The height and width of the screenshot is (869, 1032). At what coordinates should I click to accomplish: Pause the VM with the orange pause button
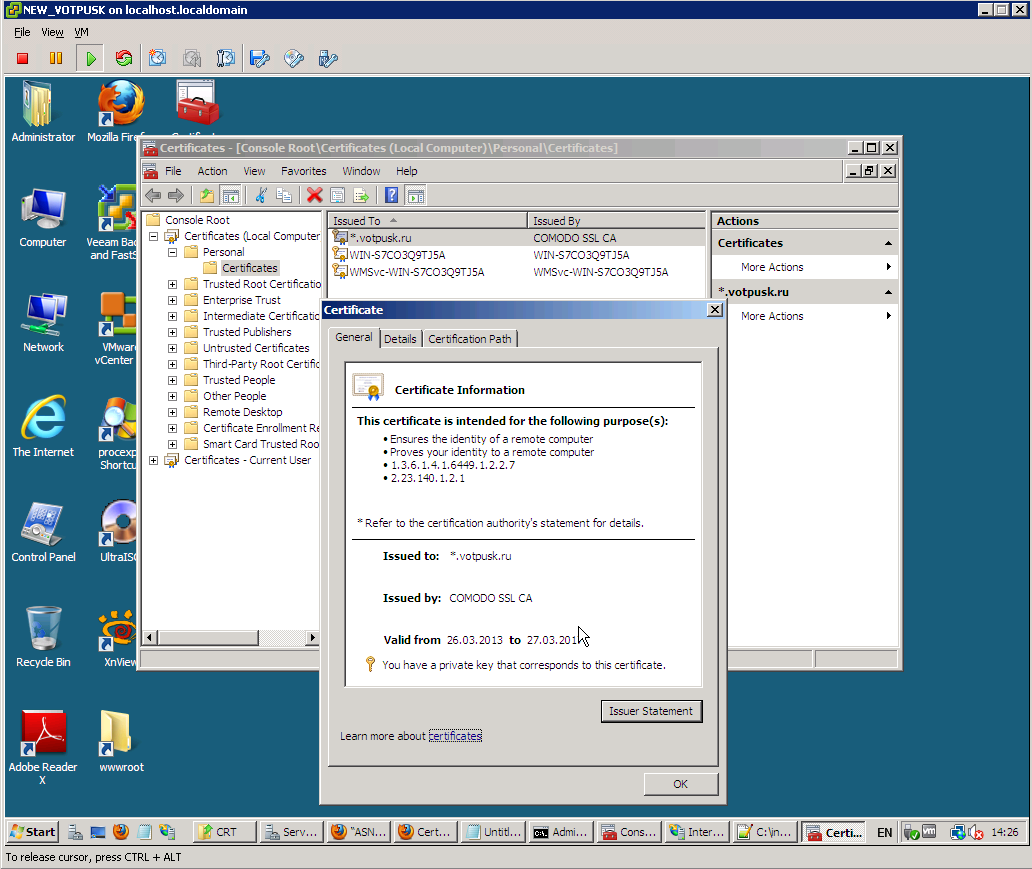point(56,59)
